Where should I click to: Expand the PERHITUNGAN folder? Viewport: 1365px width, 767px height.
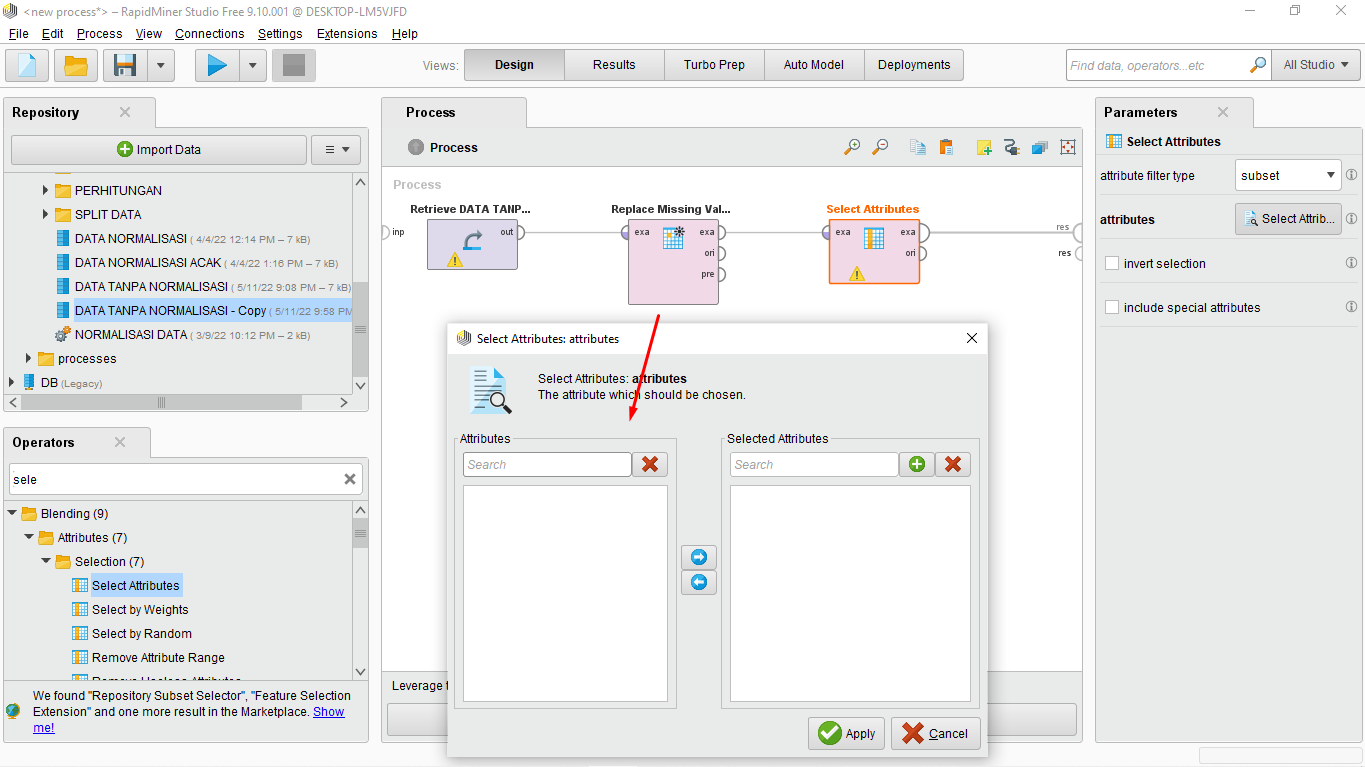(45, 190)
